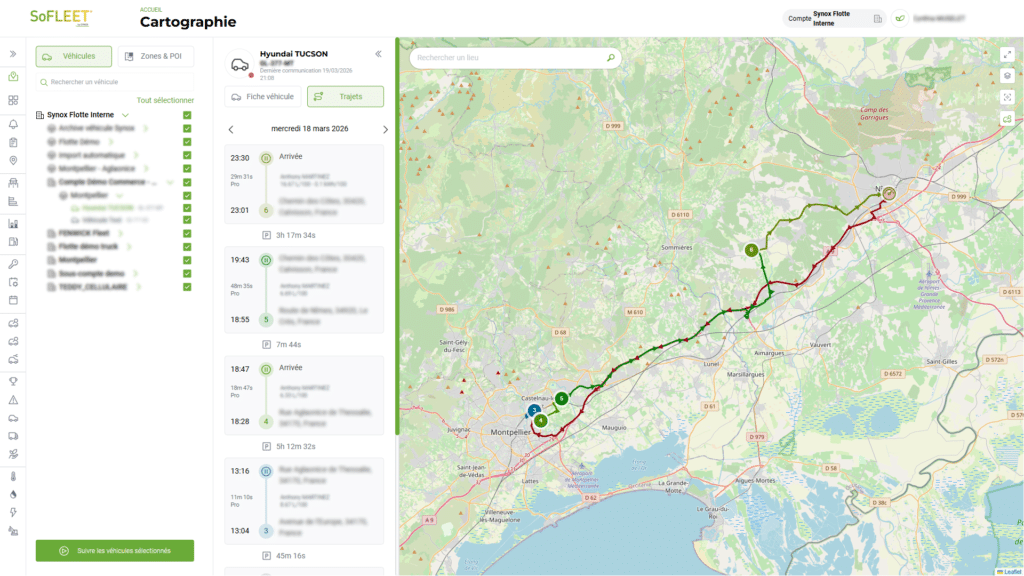Click the green vehicle map control icon
The image size is (1024, 576).
pos(1007,119)
